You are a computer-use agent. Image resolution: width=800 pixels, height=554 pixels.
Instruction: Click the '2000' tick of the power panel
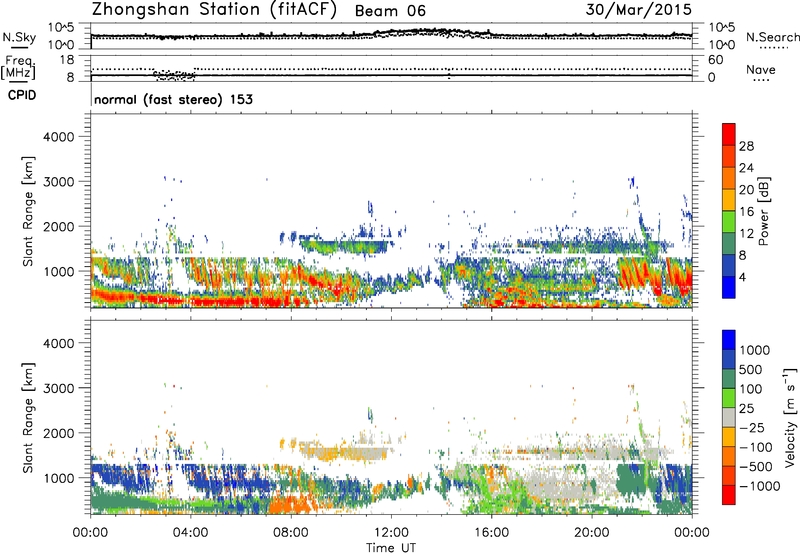[59, 226]
